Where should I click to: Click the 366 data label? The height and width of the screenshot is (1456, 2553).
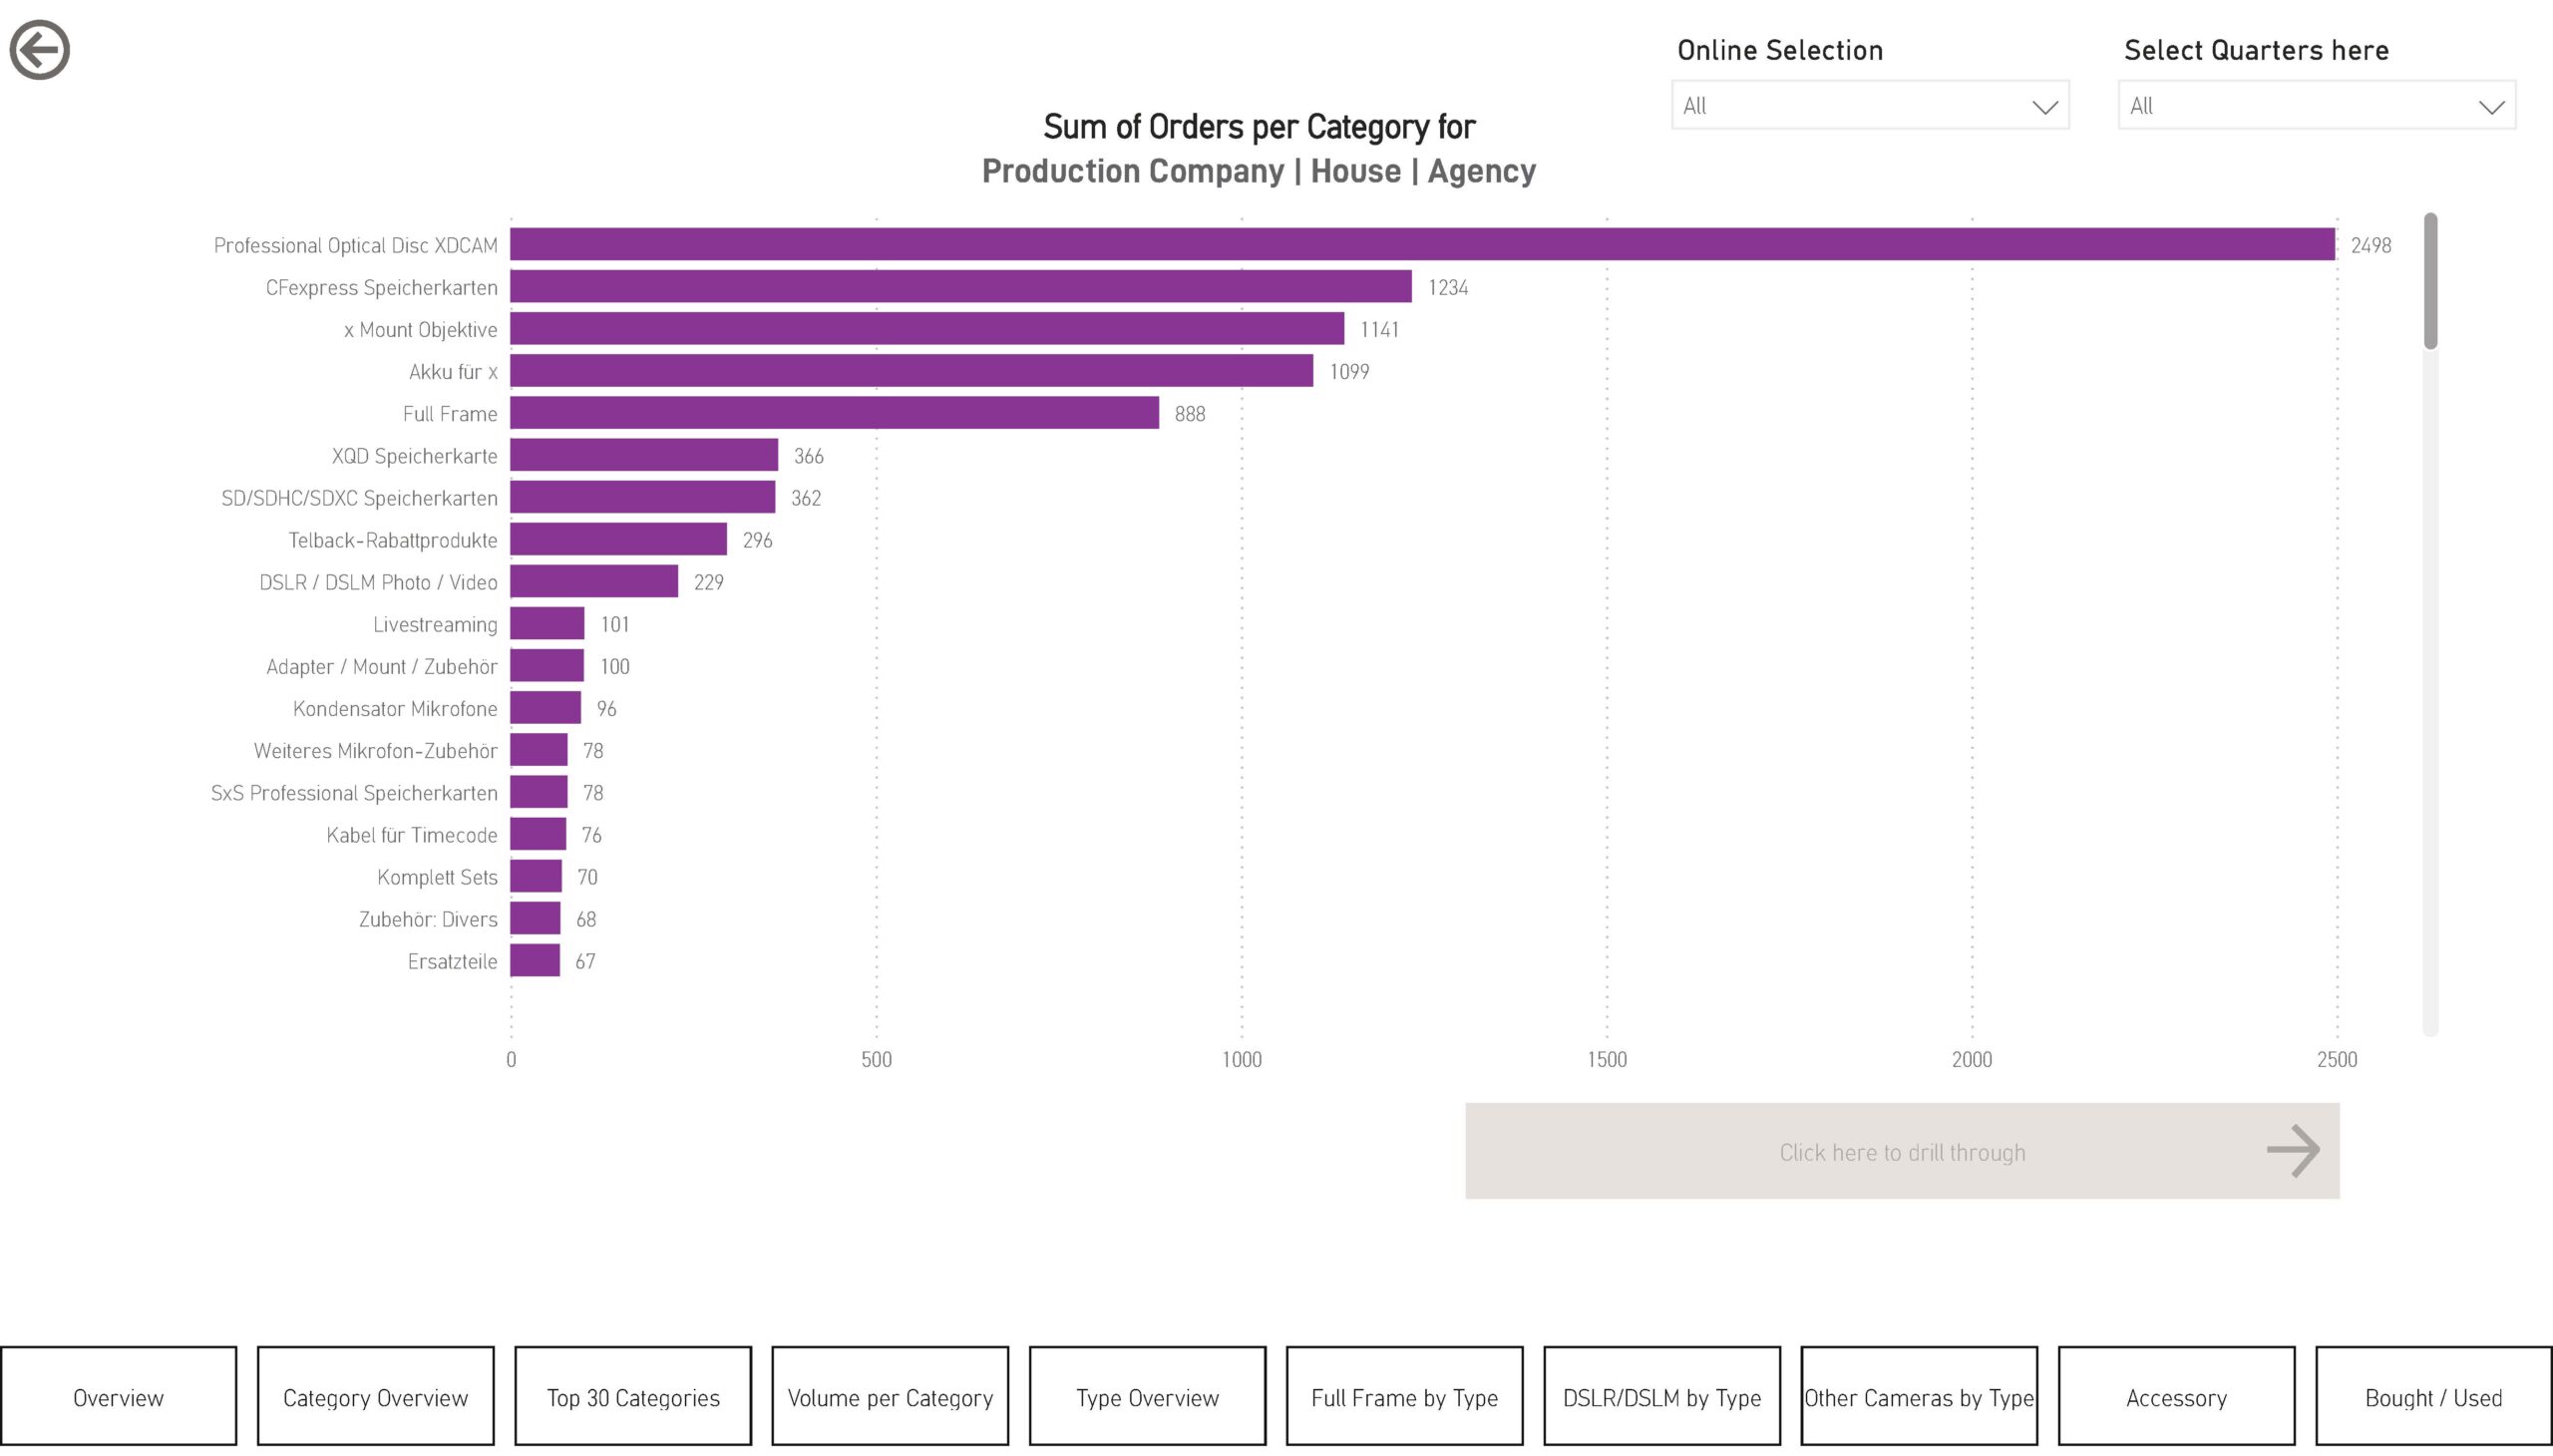point(808,456)
